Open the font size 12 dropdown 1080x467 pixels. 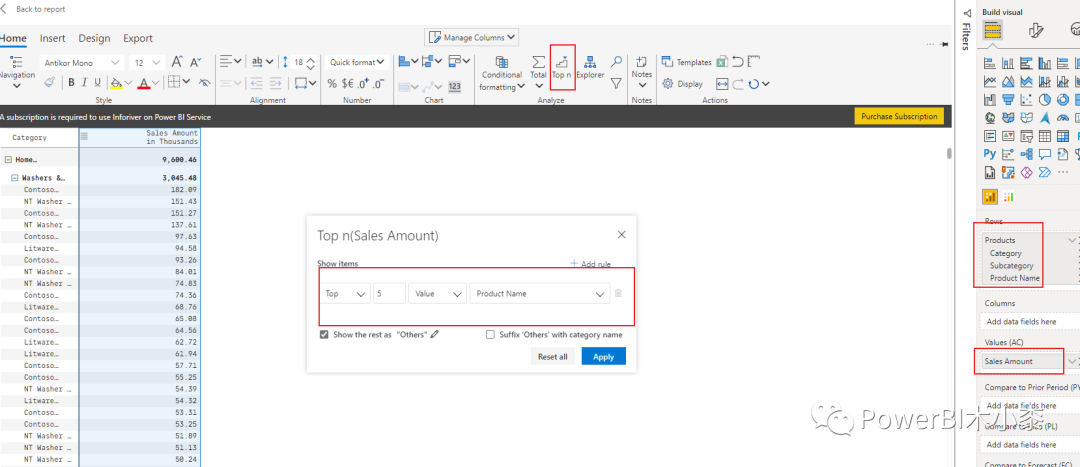pyautogui.click(x=147, y=62)
